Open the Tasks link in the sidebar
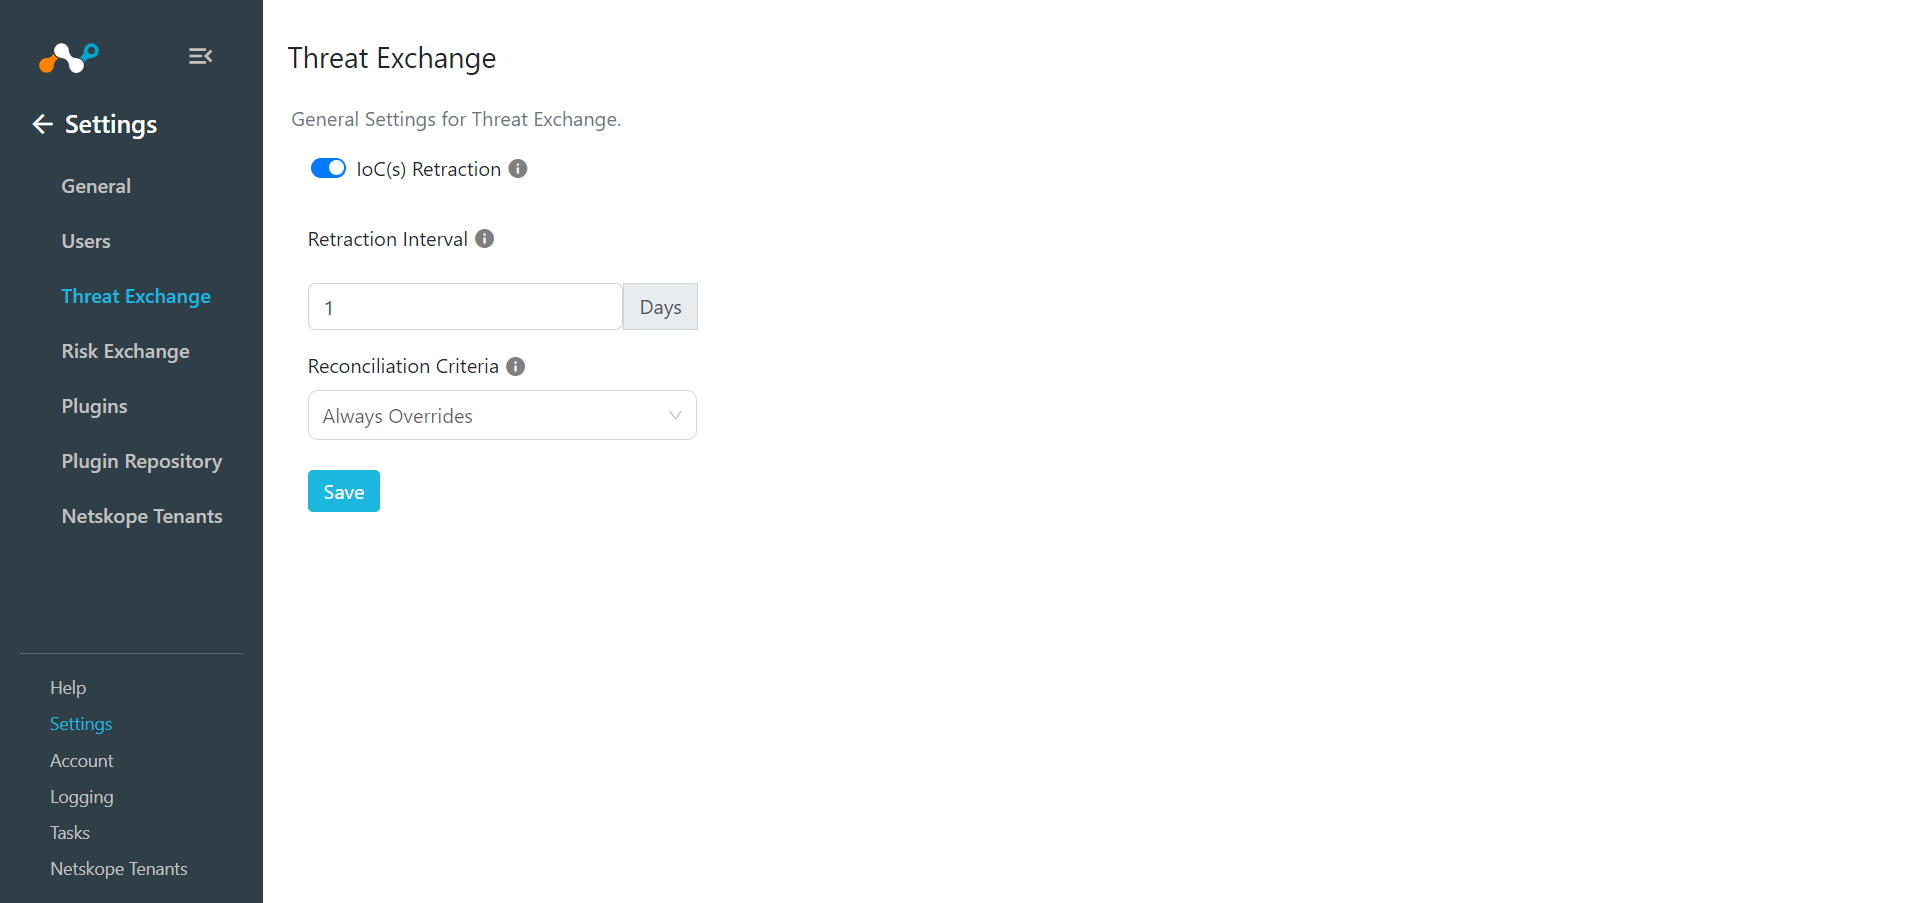 coord(70,833)
